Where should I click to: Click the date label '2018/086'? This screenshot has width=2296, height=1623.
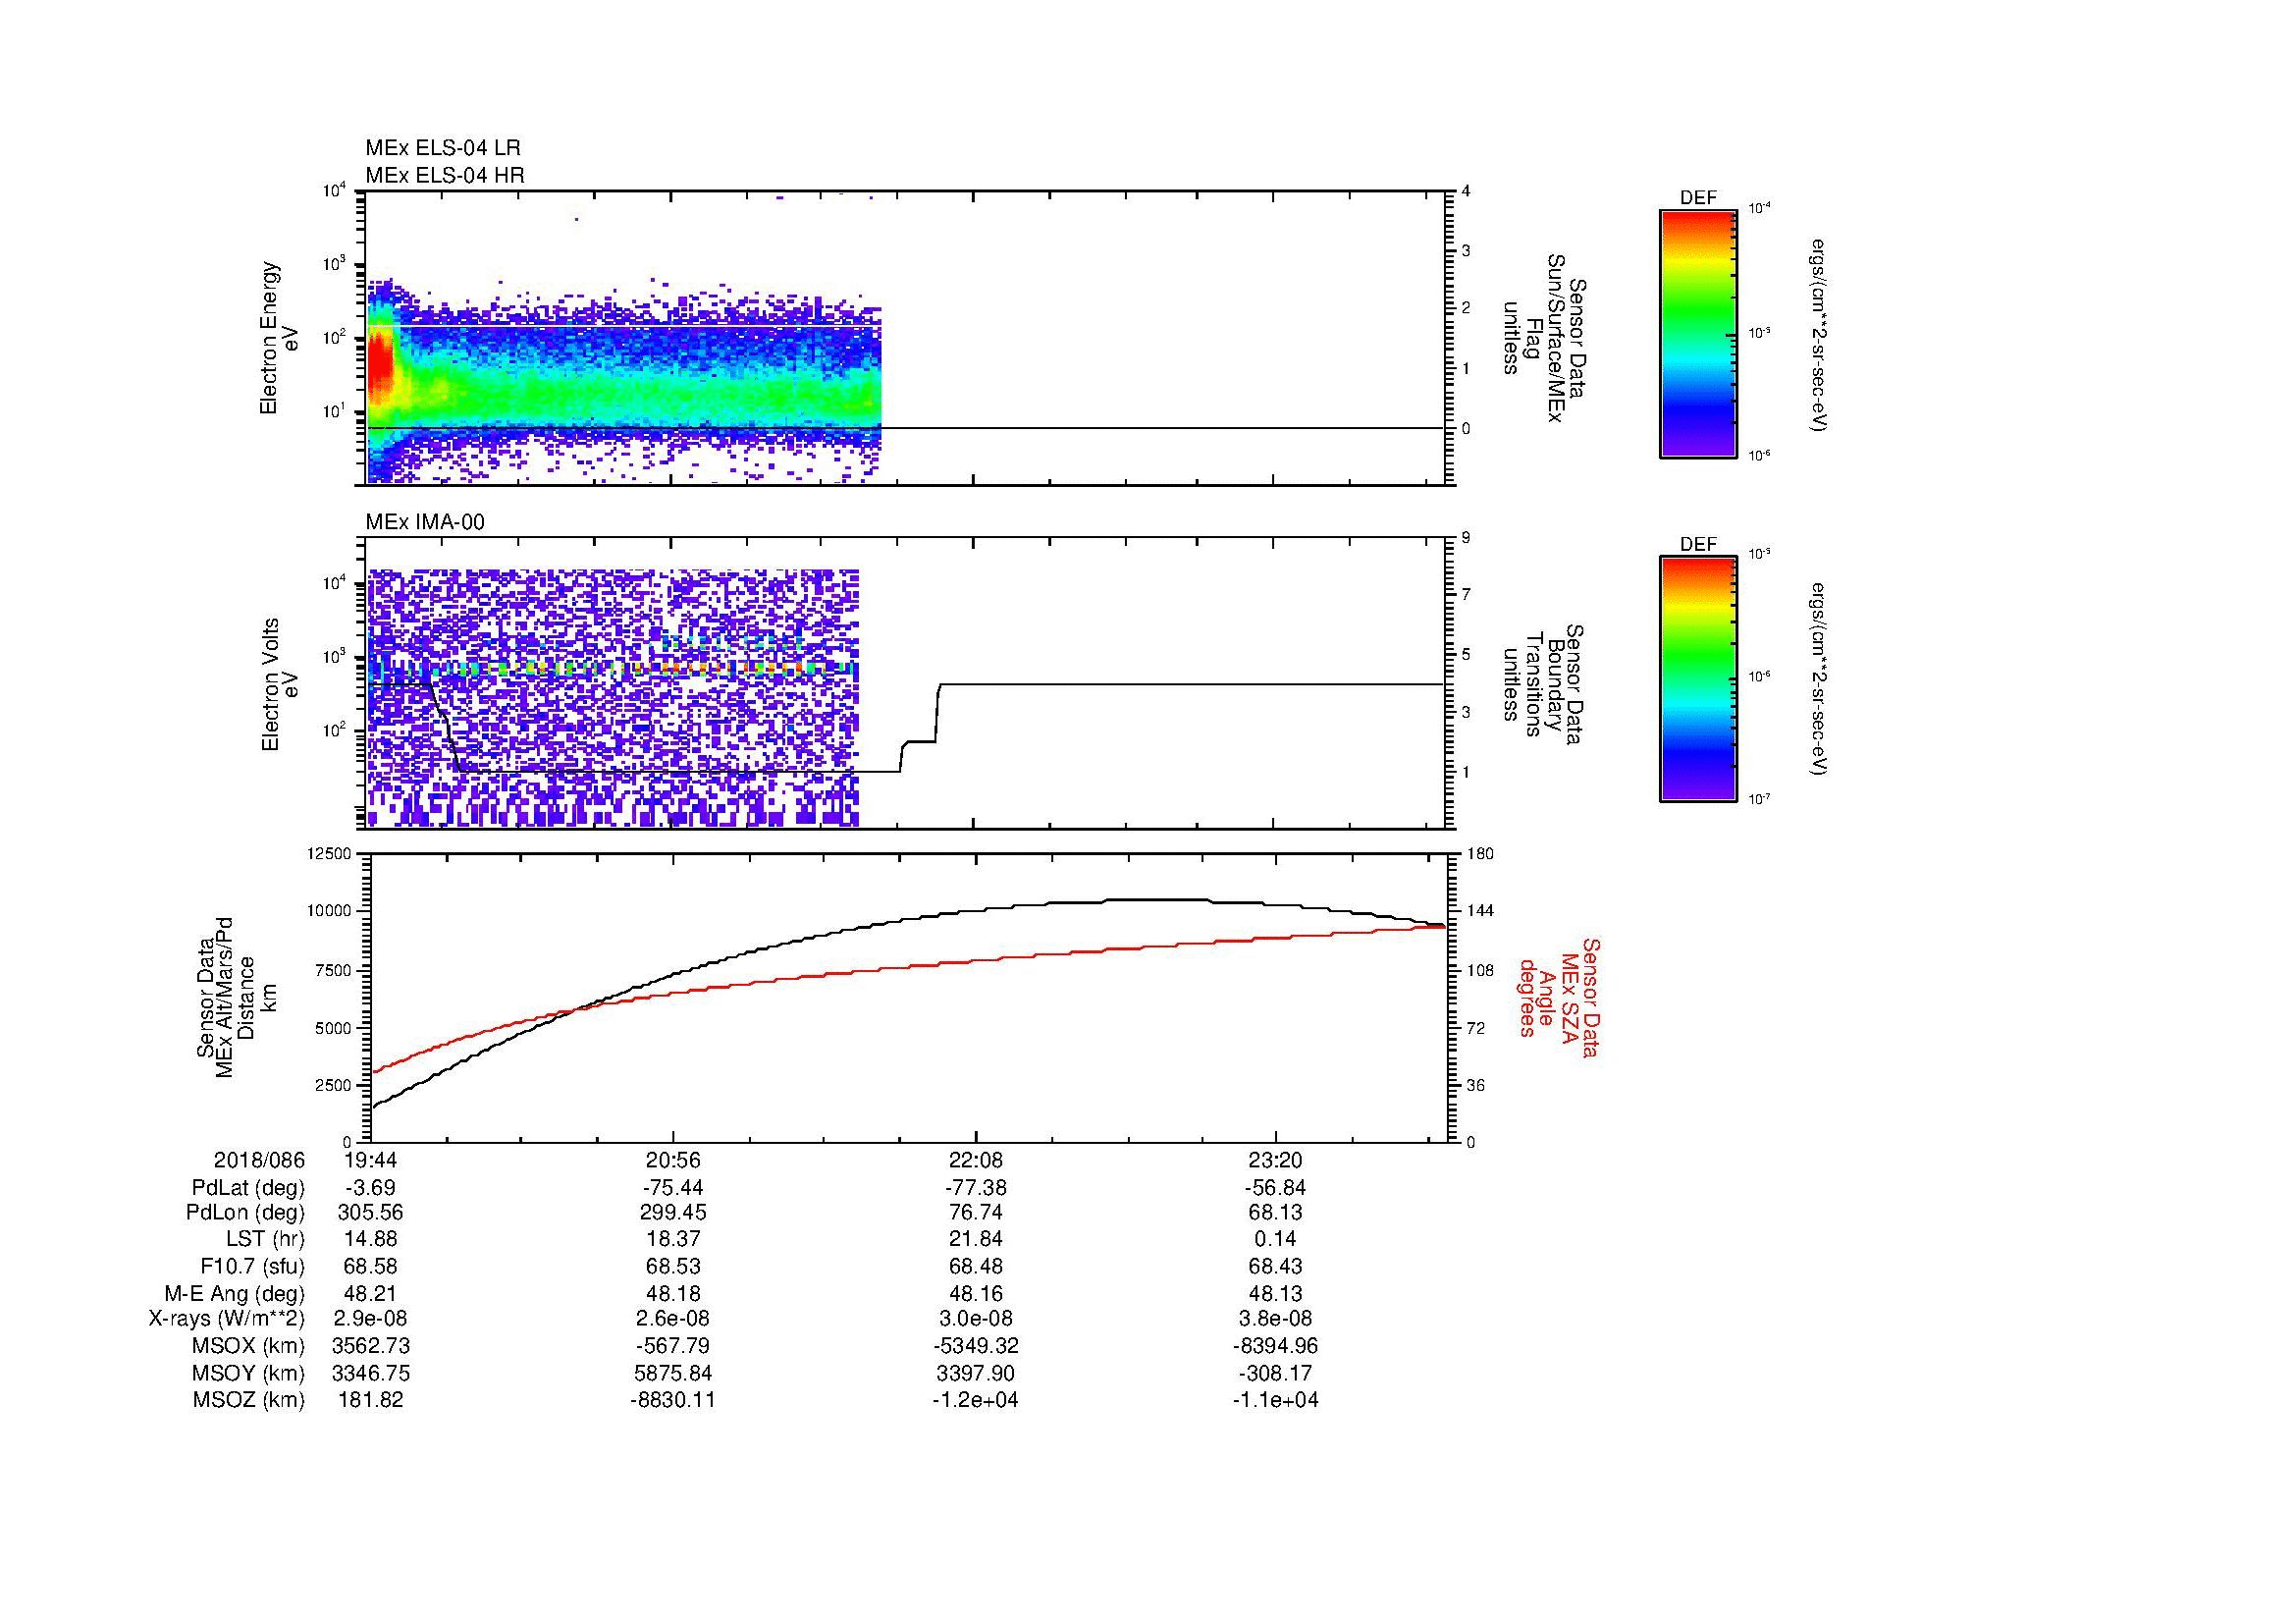pyautogui.click(x=259, y=1160)
